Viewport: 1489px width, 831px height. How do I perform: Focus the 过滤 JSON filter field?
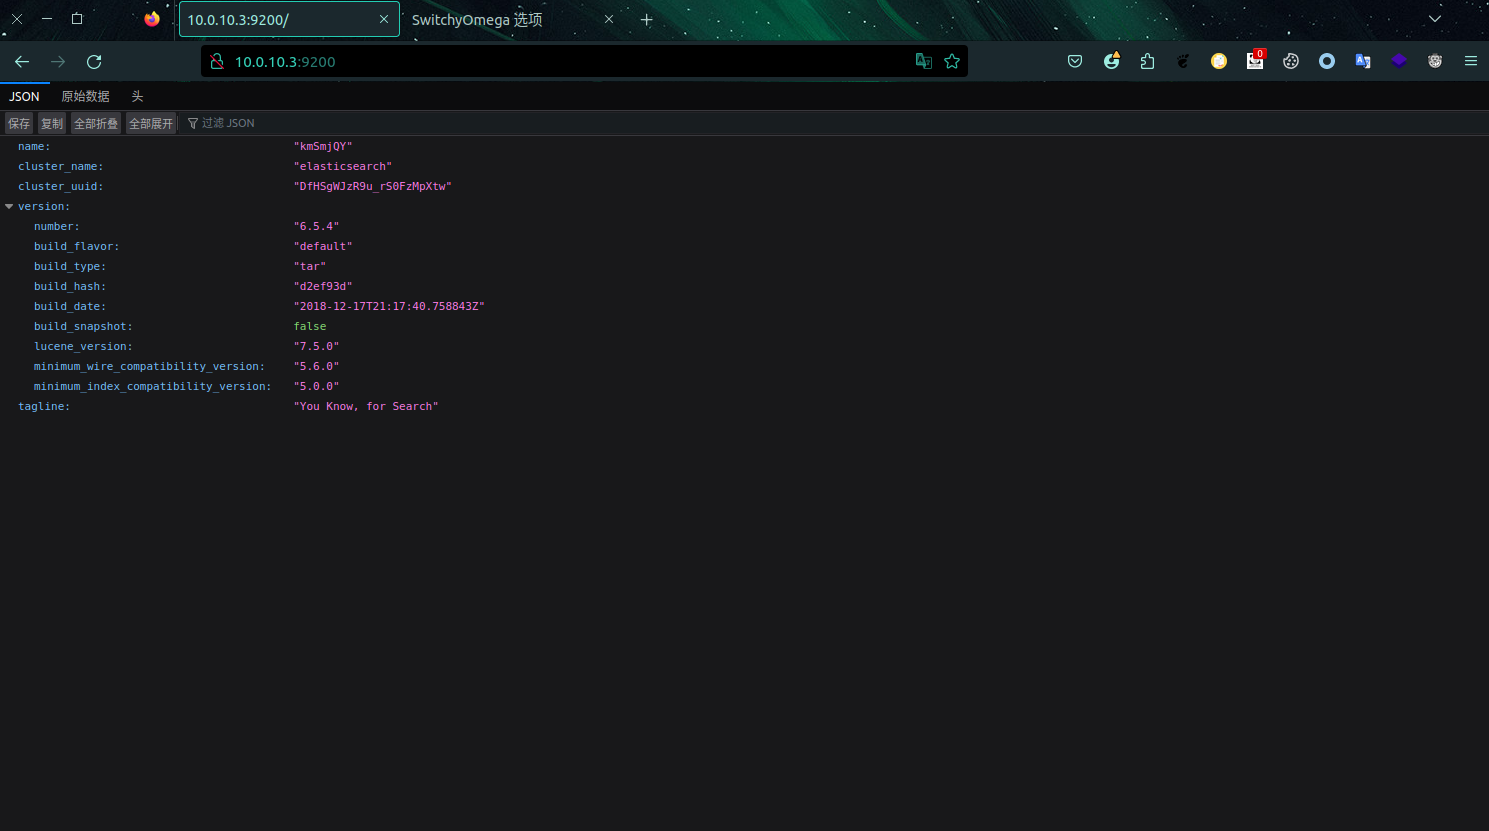[228, 123]
